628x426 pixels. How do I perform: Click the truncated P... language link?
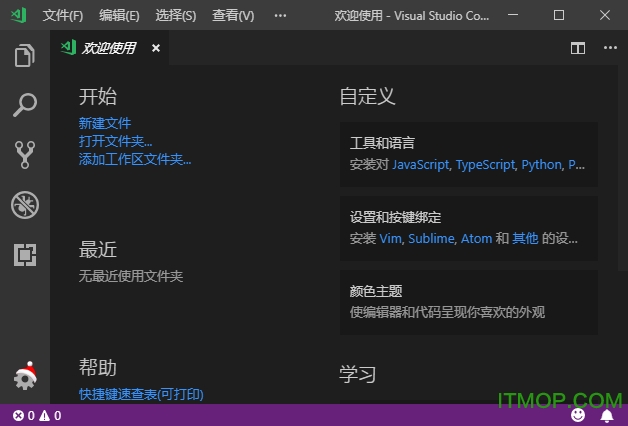pos(577,165)
